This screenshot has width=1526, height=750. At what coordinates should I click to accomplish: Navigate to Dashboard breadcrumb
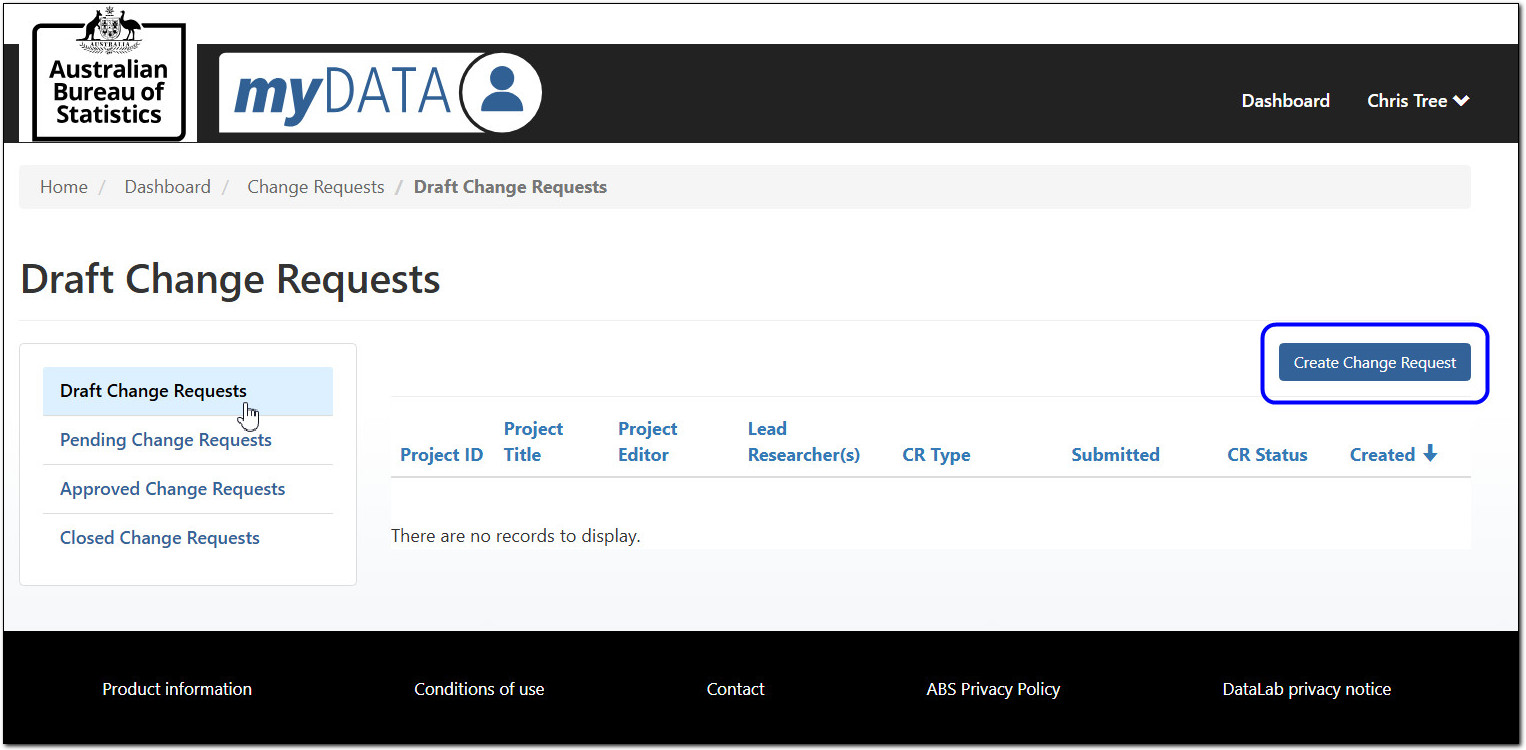[167, 187]
